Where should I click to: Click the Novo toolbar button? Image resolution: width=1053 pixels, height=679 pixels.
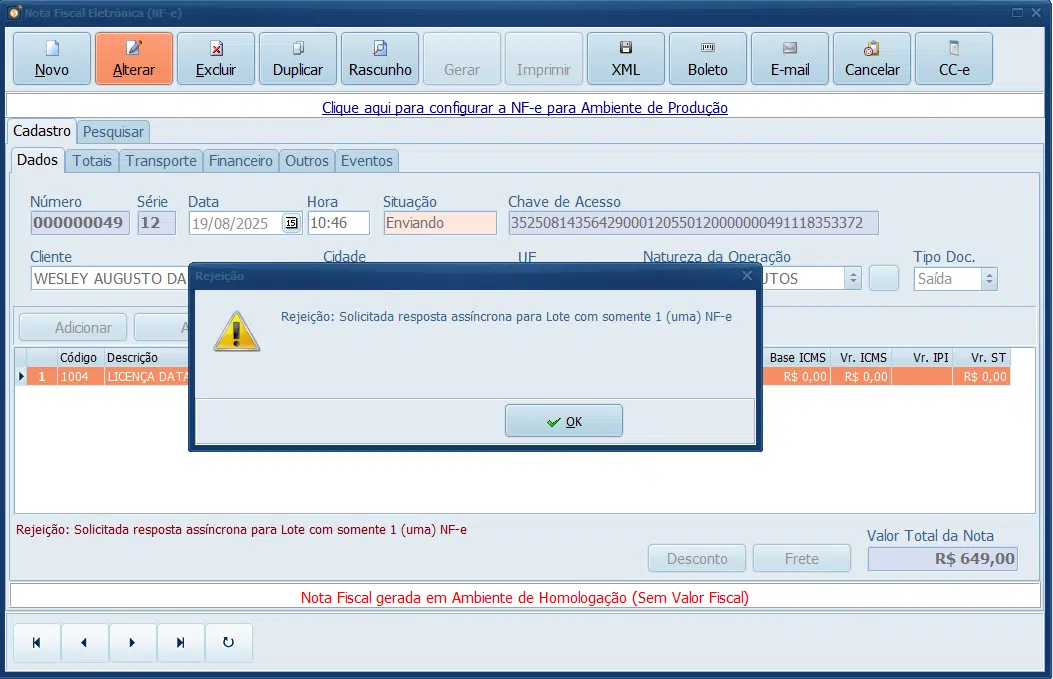pyautogui.click(x=52, y=58)
